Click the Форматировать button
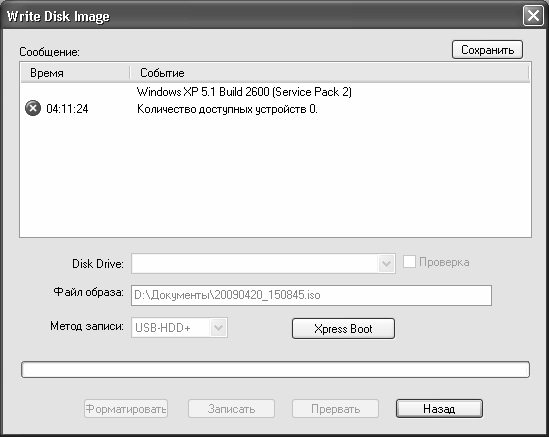This screenshot has height=437, width=549. (x=126, y=409)
